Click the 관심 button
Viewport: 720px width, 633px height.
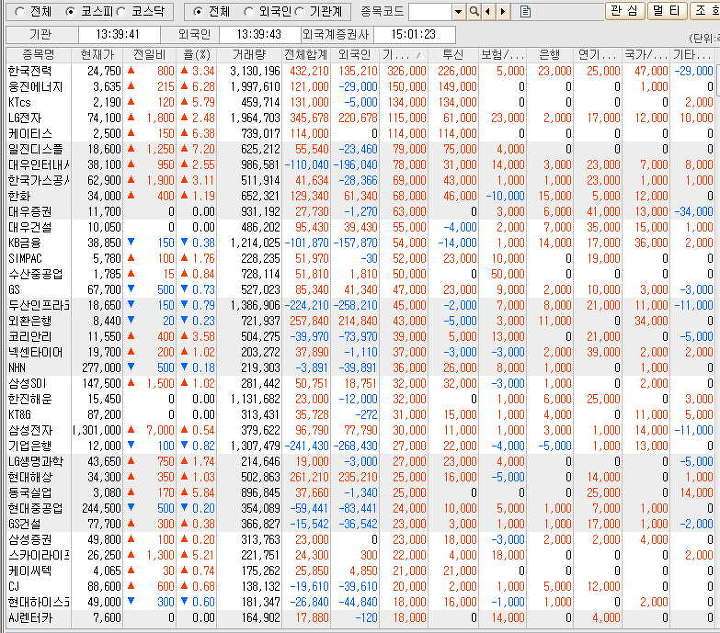click(625, 11)
